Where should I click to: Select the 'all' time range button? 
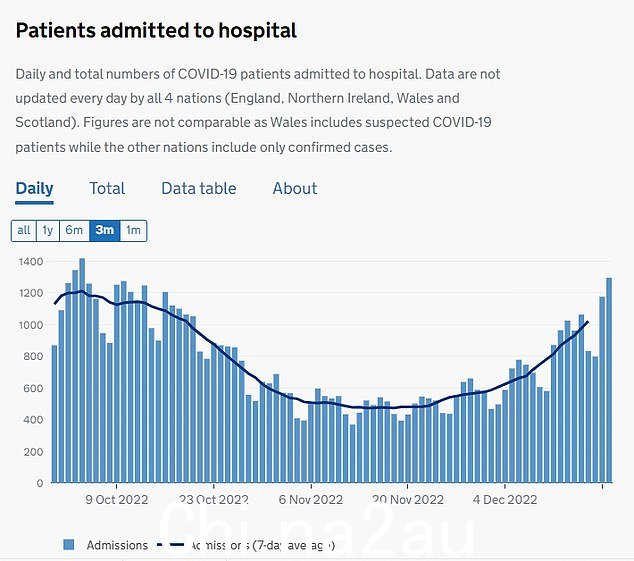24,231
